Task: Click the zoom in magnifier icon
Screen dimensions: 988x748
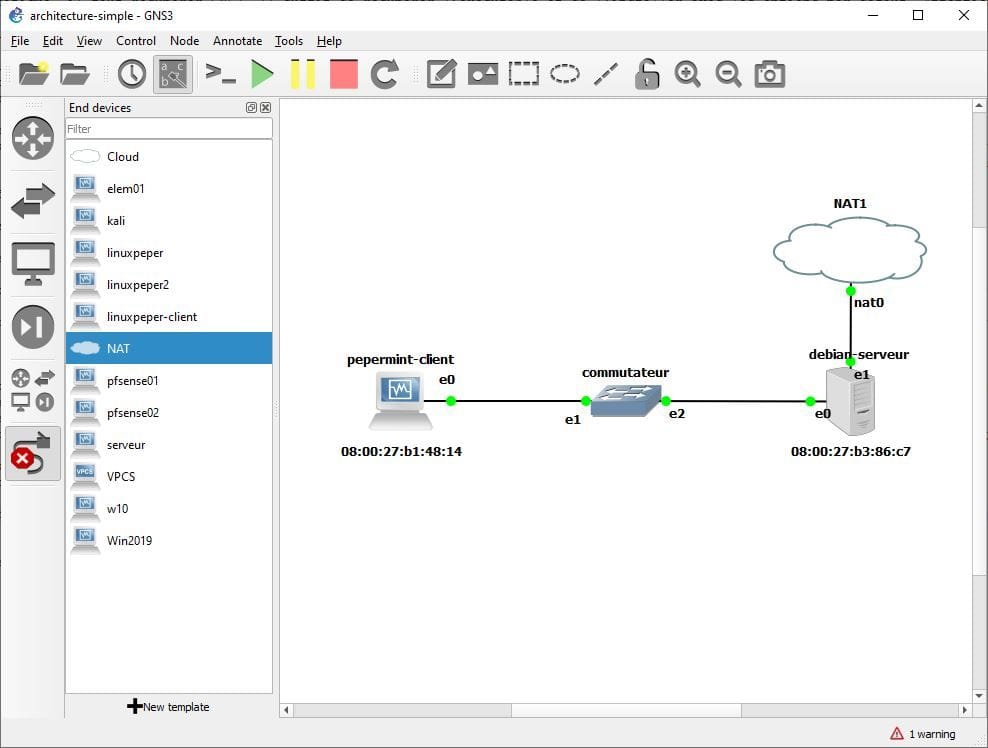Action: coord(687,74)
